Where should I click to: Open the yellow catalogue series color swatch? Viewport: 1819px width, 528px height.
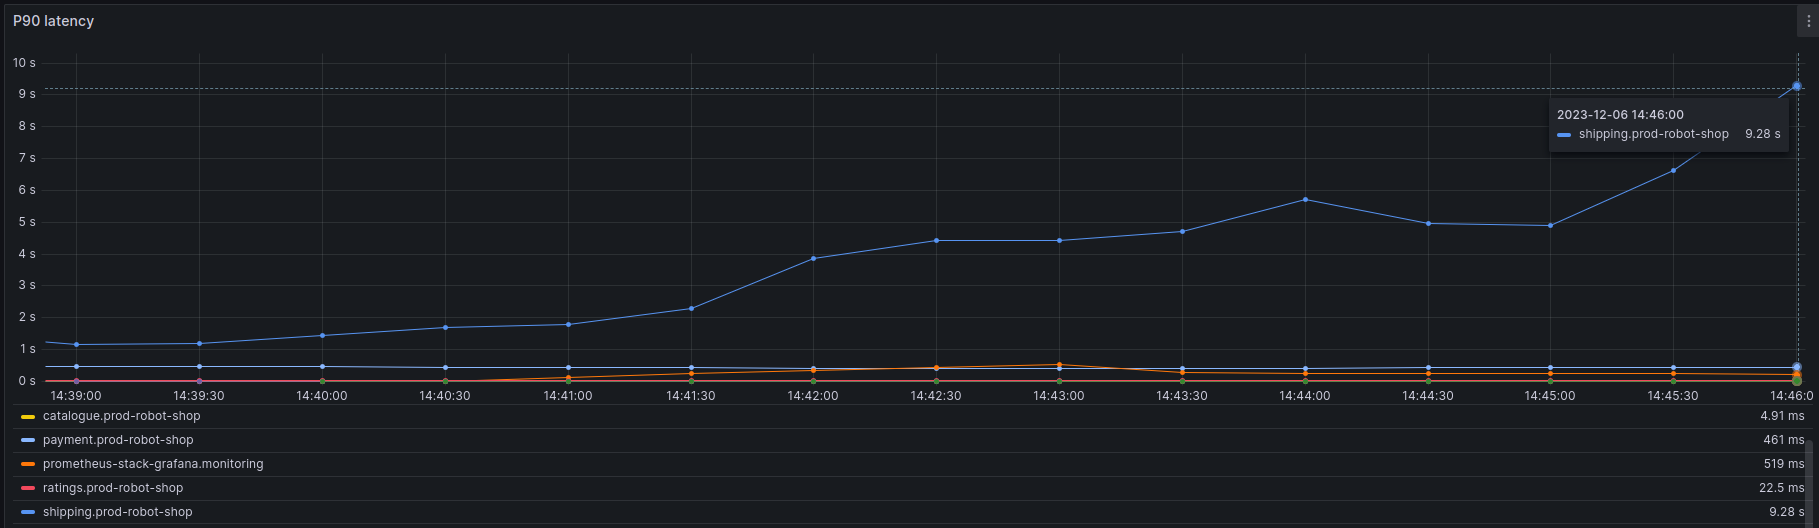tap(28, 416)
